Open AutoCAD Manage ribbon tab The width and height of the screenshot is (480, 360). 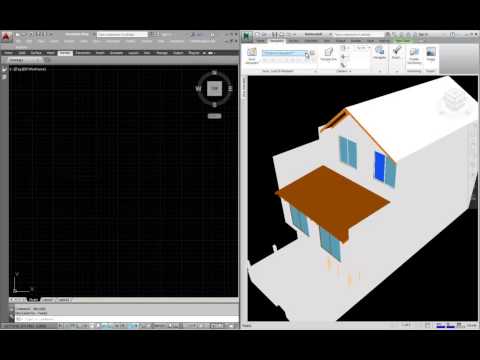[162, 53]
